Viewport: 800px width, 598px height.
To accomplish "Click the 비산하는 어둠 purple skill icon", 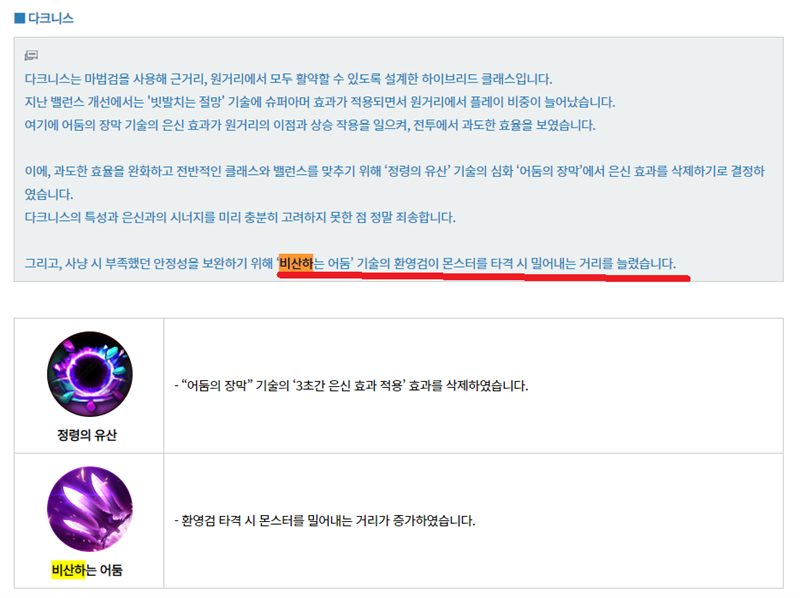I will pyautogui.click(x=90, y=509).
